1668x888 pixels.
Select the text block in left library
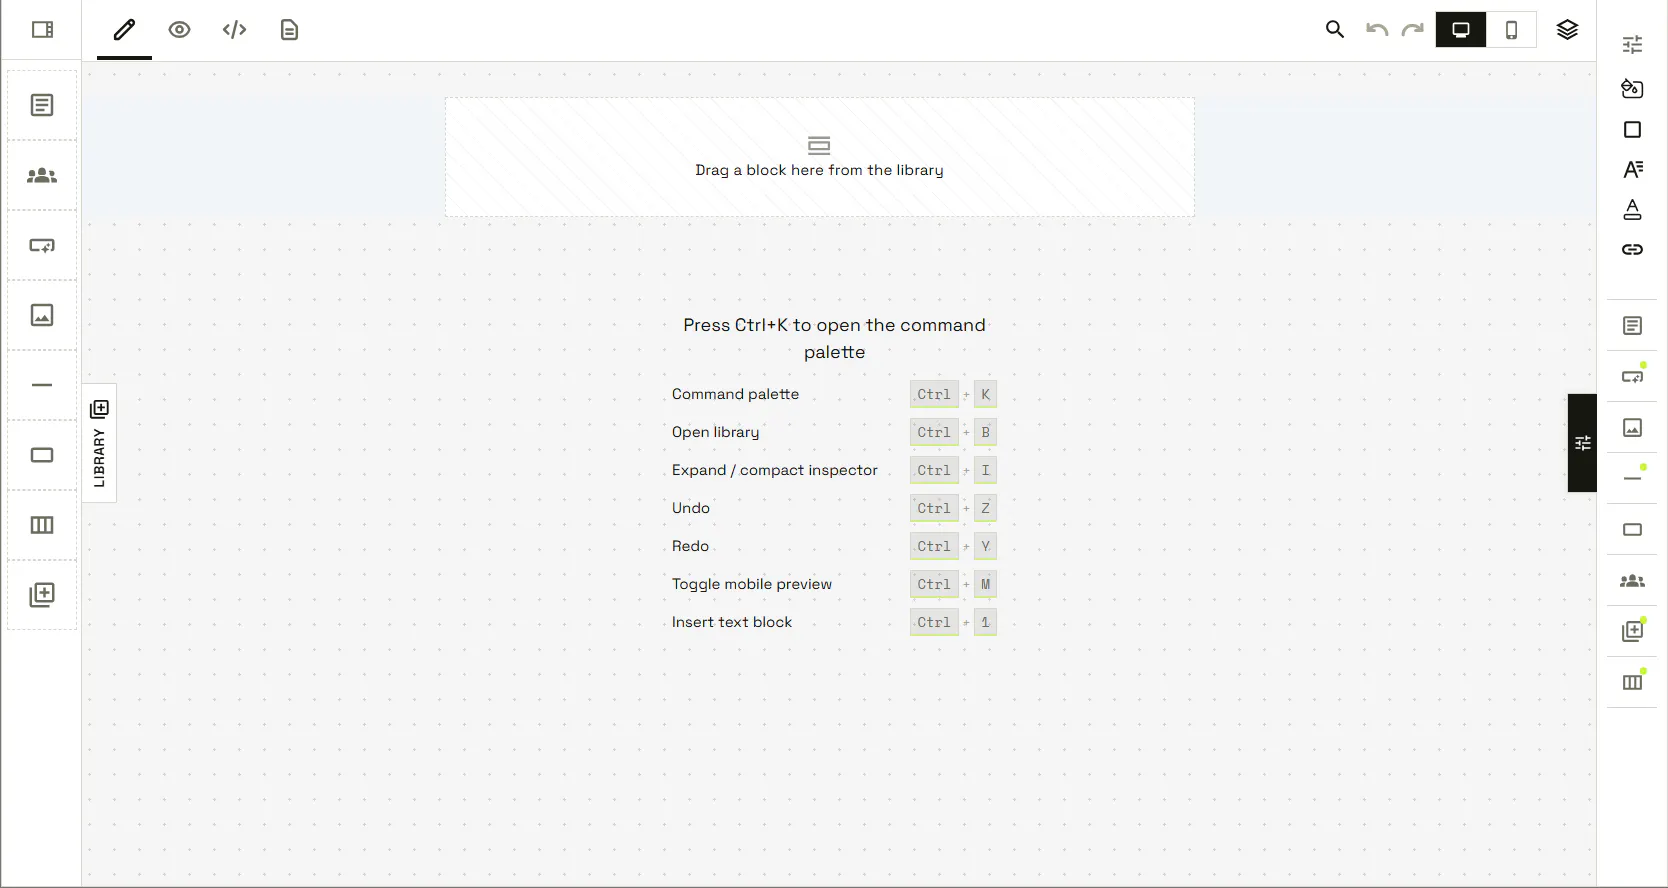point(42,105)
